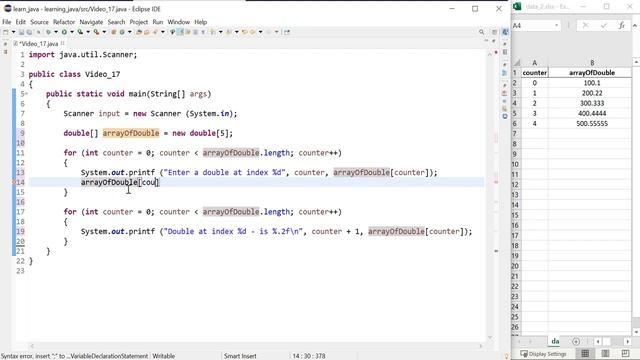Click the Coverage launch icon in Eclipse toolbar

coord(80,32)
